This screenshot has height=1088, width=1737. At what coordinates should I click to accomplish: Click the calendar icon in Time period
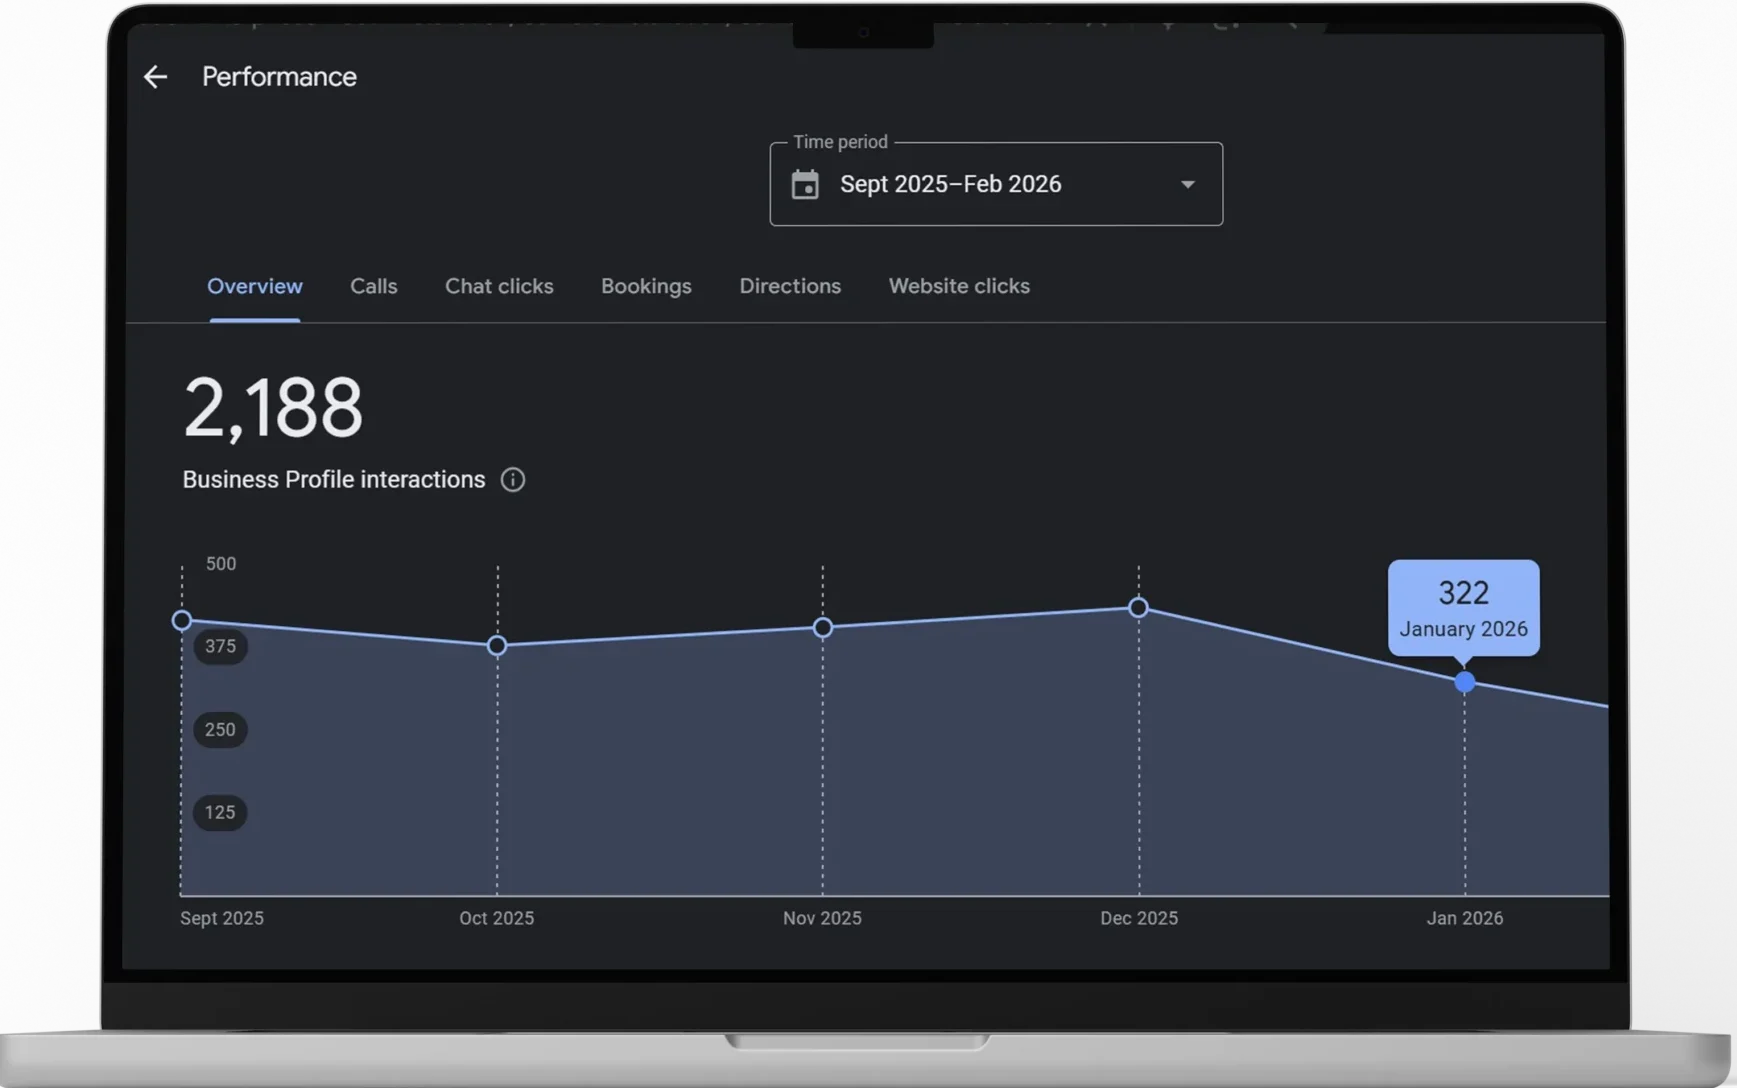coord(805,185)
